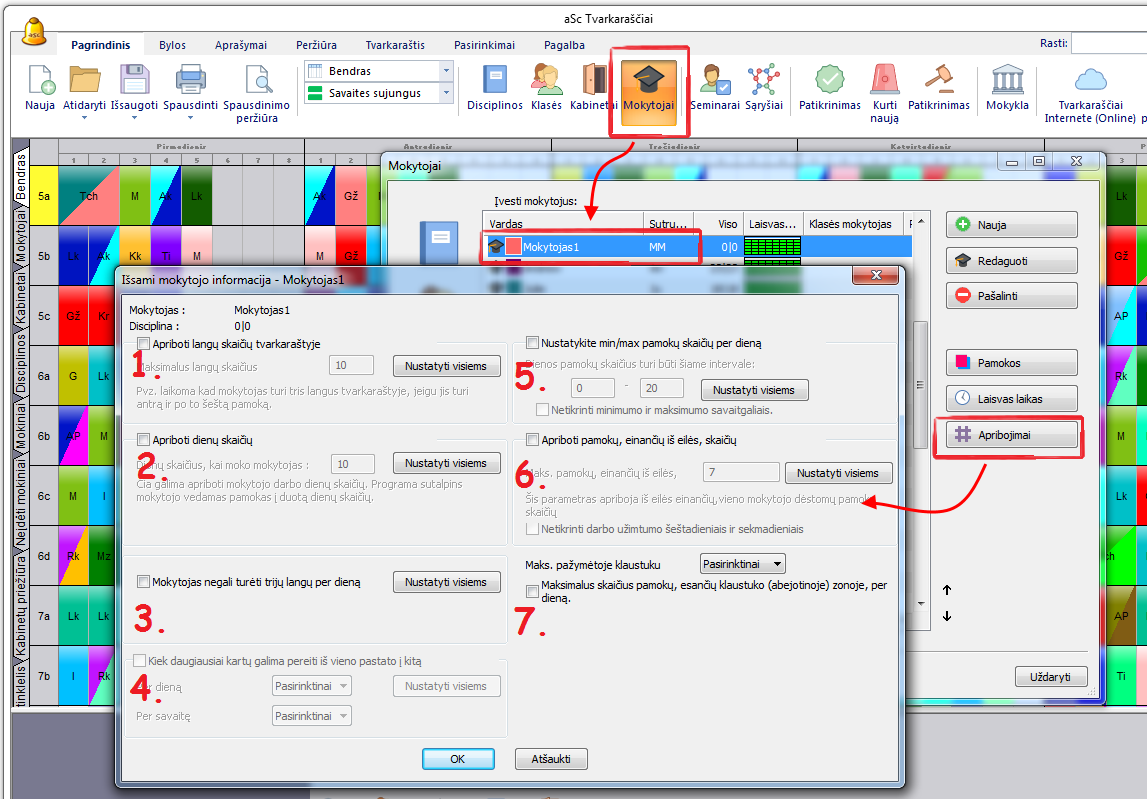
Task: Open the Savaites sujungus dropdown
Action: point(446,93)
